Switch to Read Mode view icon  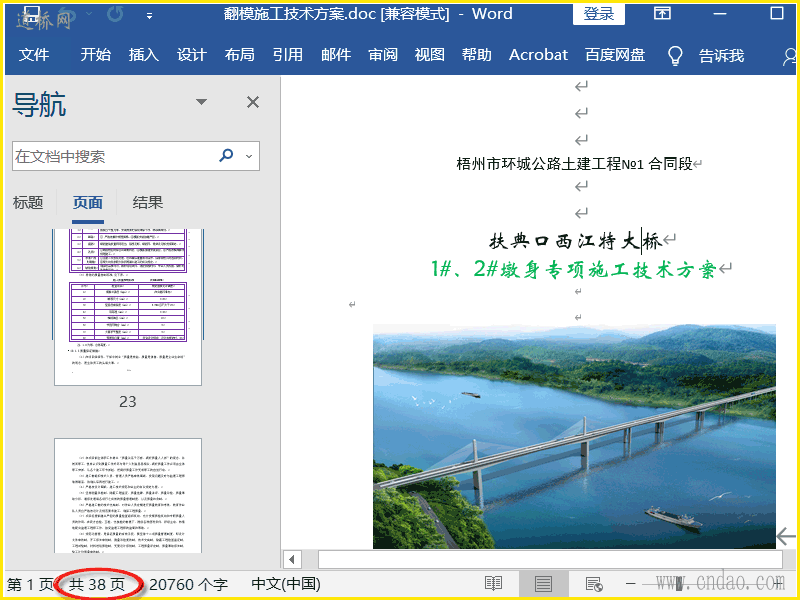tap(493, 584)
